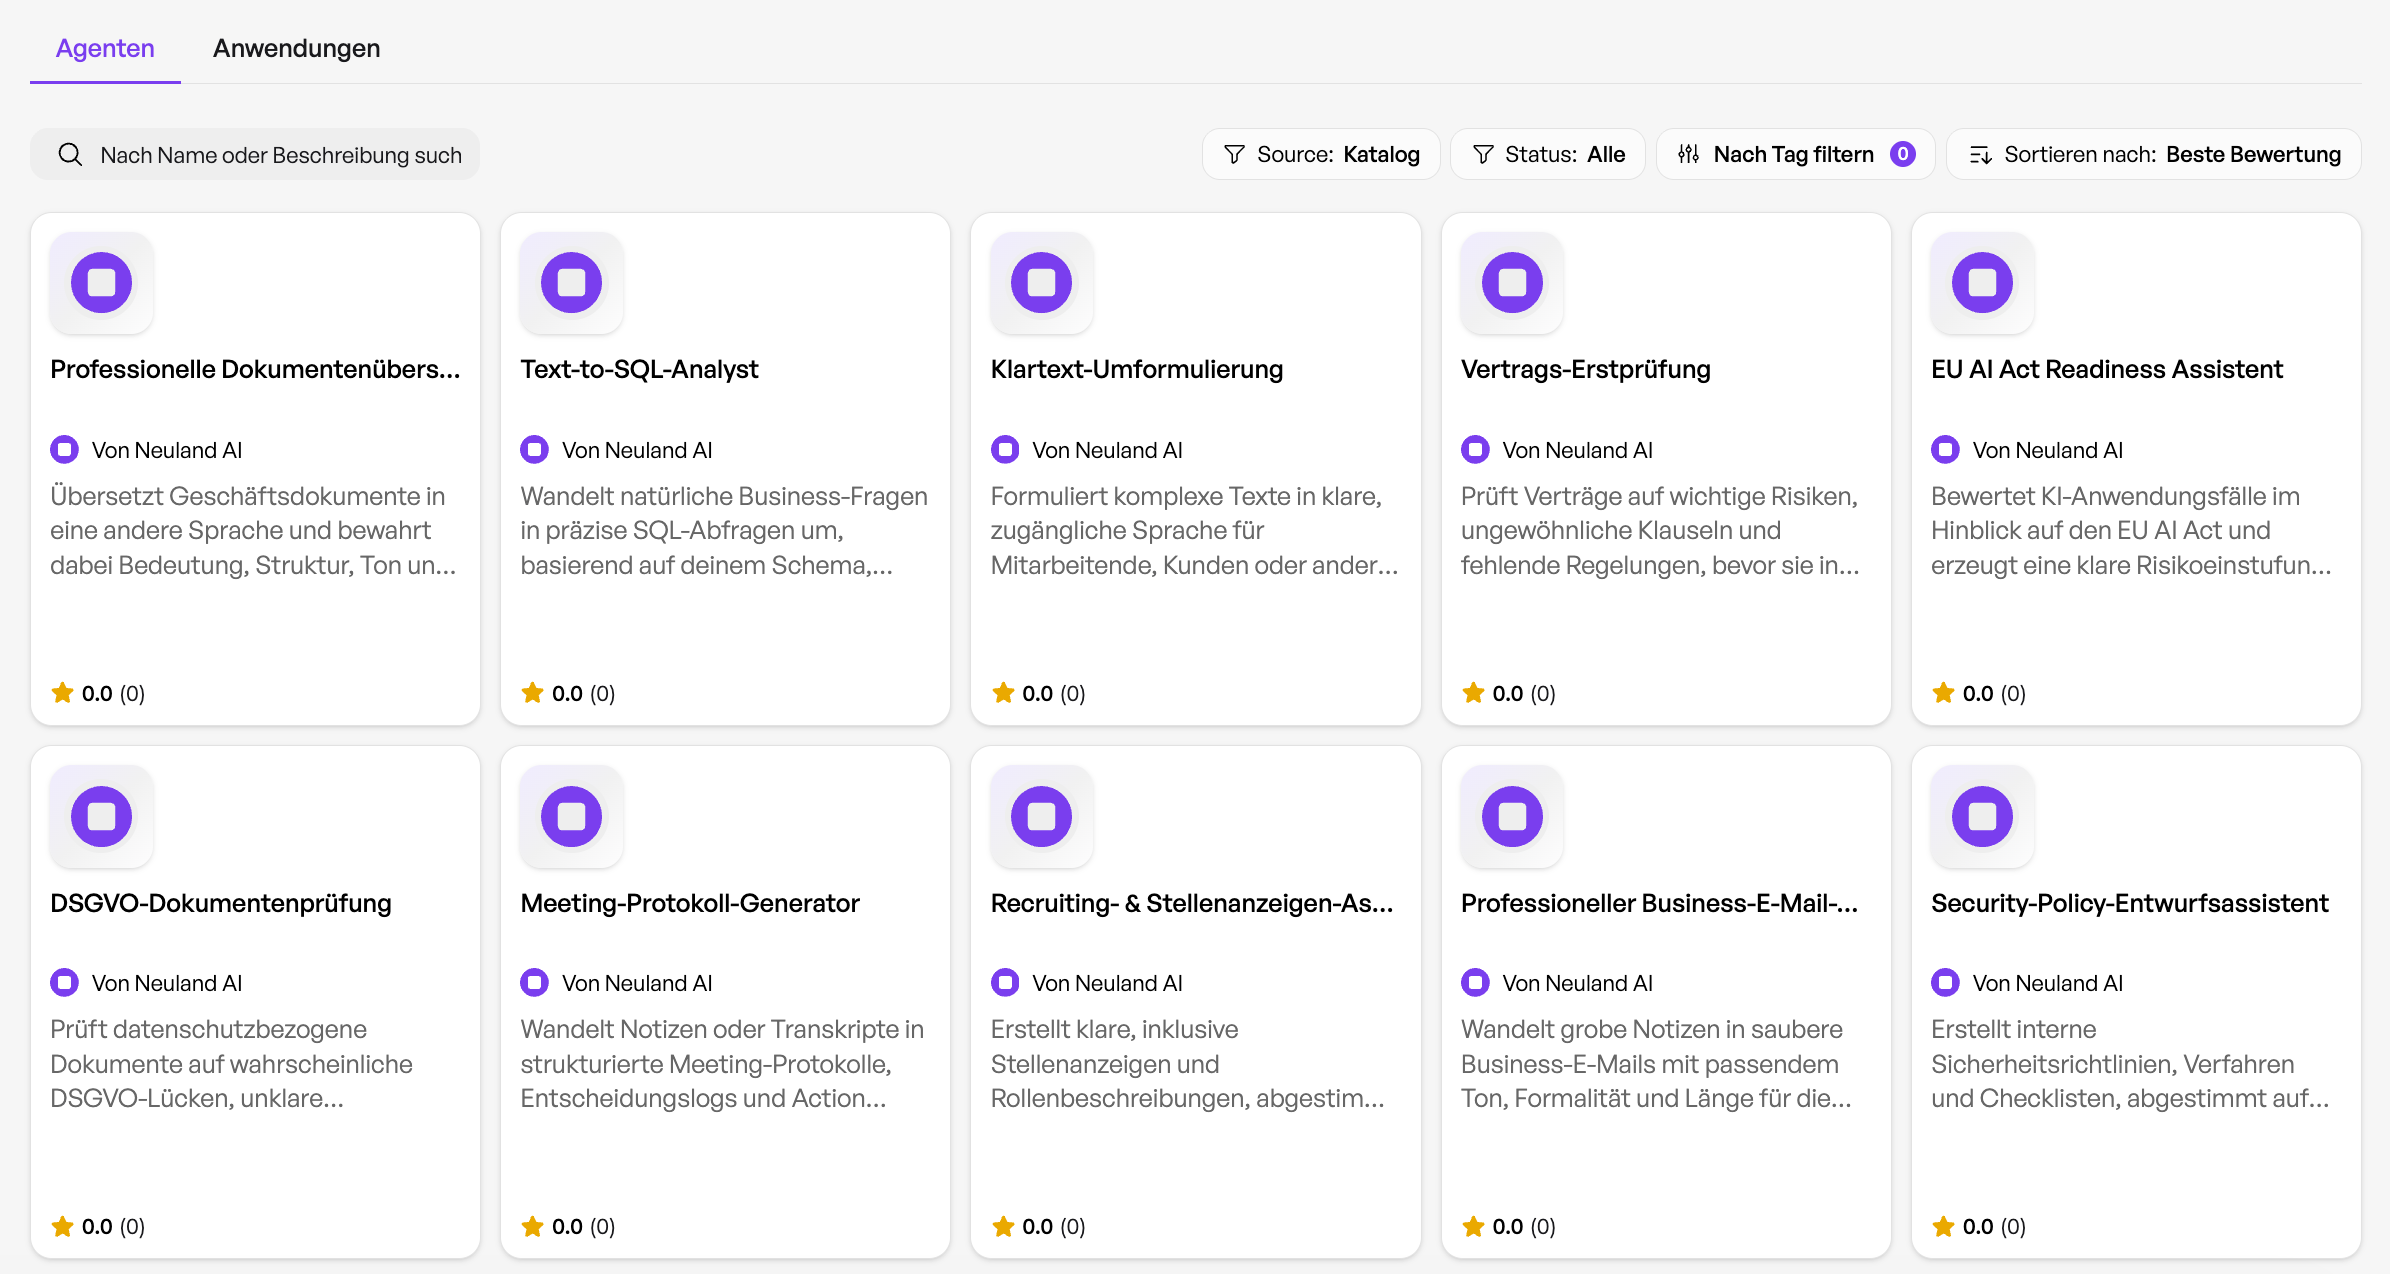Click the description 'Prüft datenschutzbezogene Dokumente'
Viewport: 2390px width, 1274px height.
[232, 1064]
